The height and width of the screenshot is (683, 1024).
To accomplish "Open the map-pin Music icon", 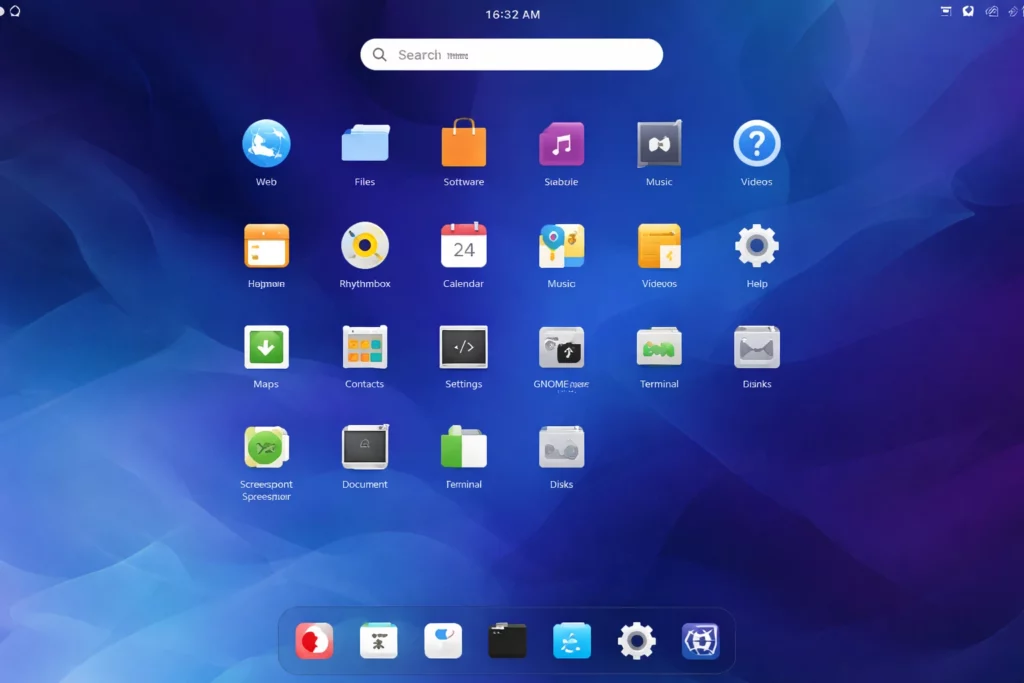I will coord(562,246).
